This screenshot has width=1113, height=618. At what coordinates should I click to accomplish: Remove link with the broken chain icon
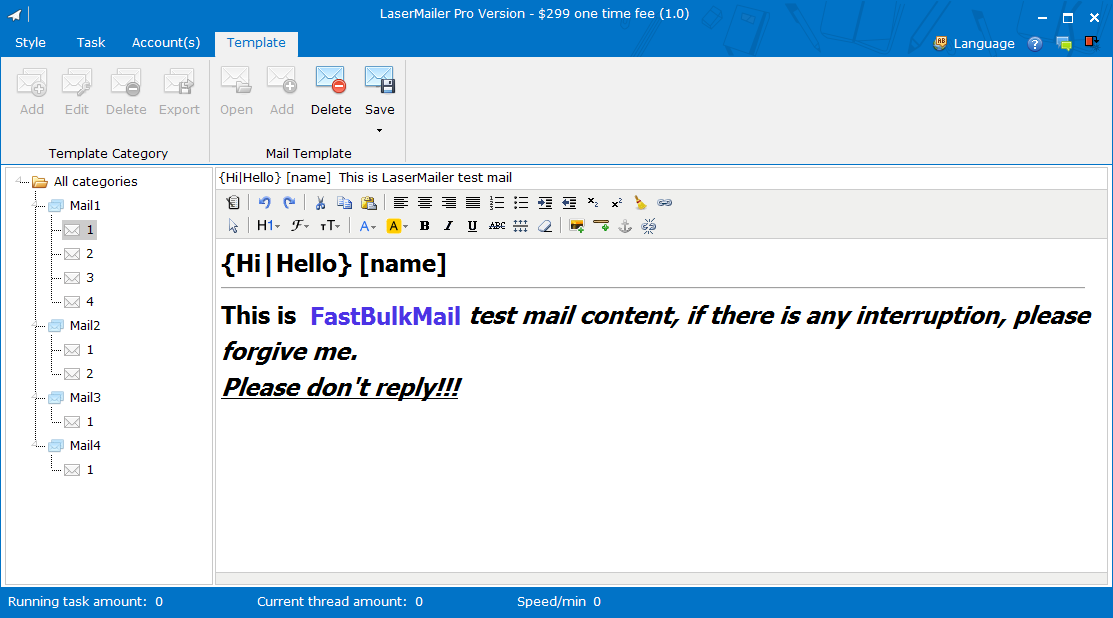point(649,226)
